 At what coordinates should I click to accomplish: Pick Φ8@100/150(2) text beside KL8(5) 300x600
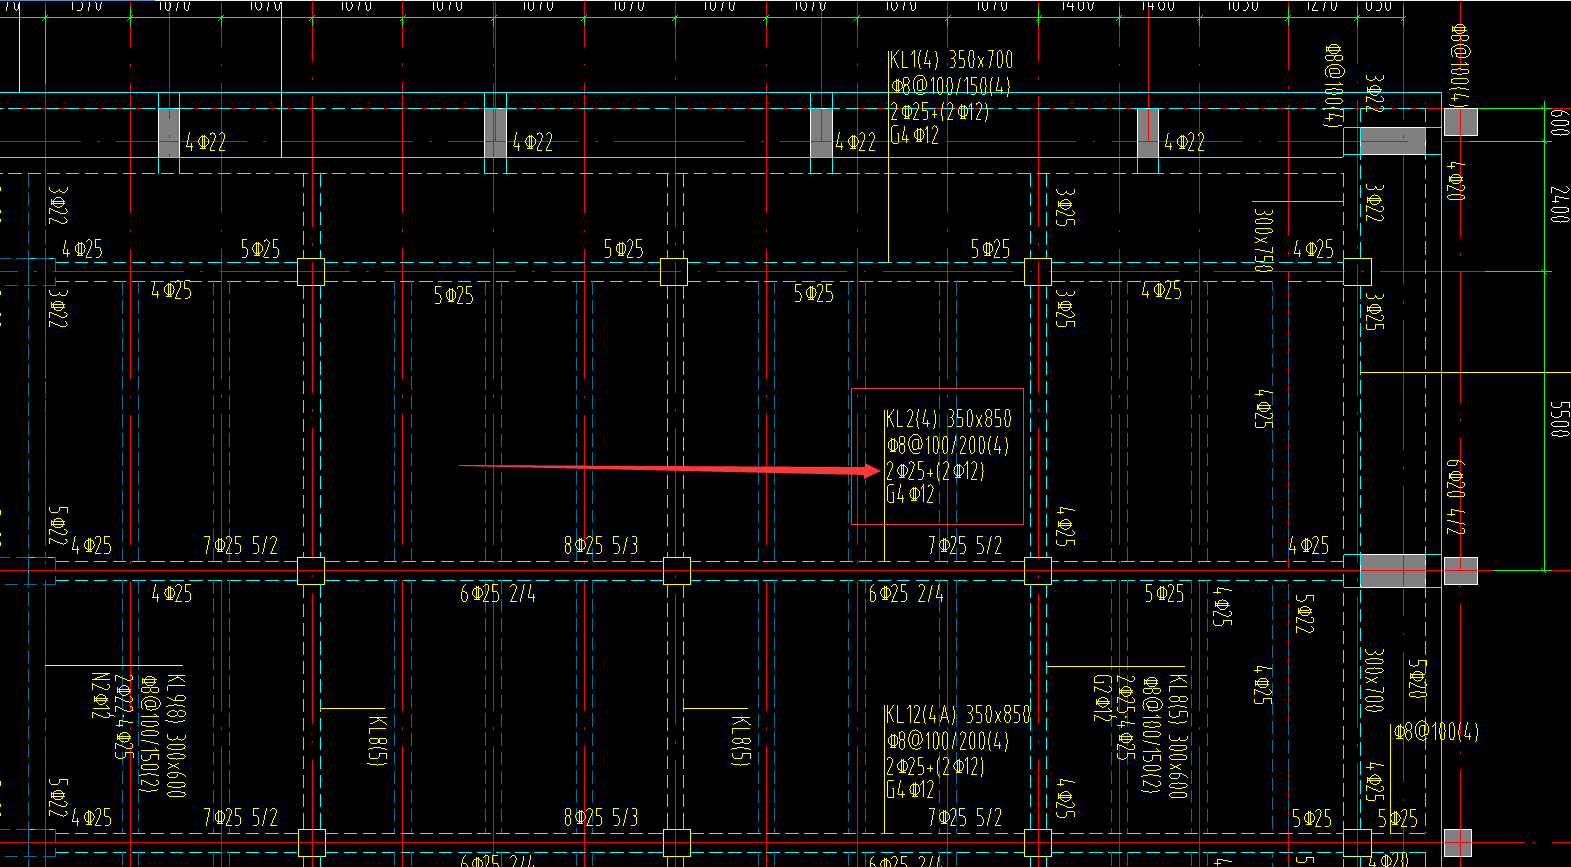1152,734
